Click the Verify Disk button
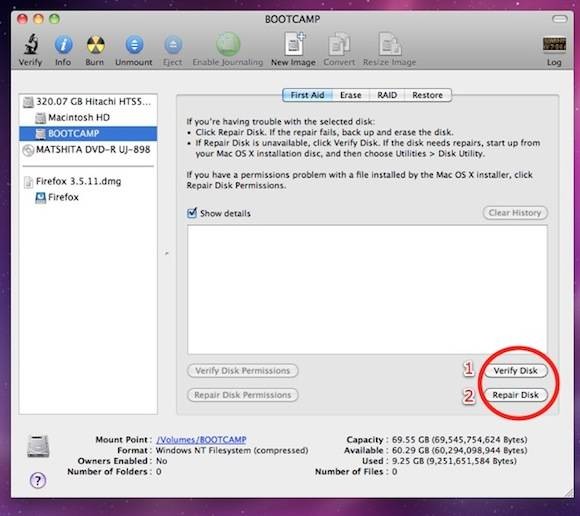Screen dimensions: 580x516 pyautogui.click(x=516, y=371)
